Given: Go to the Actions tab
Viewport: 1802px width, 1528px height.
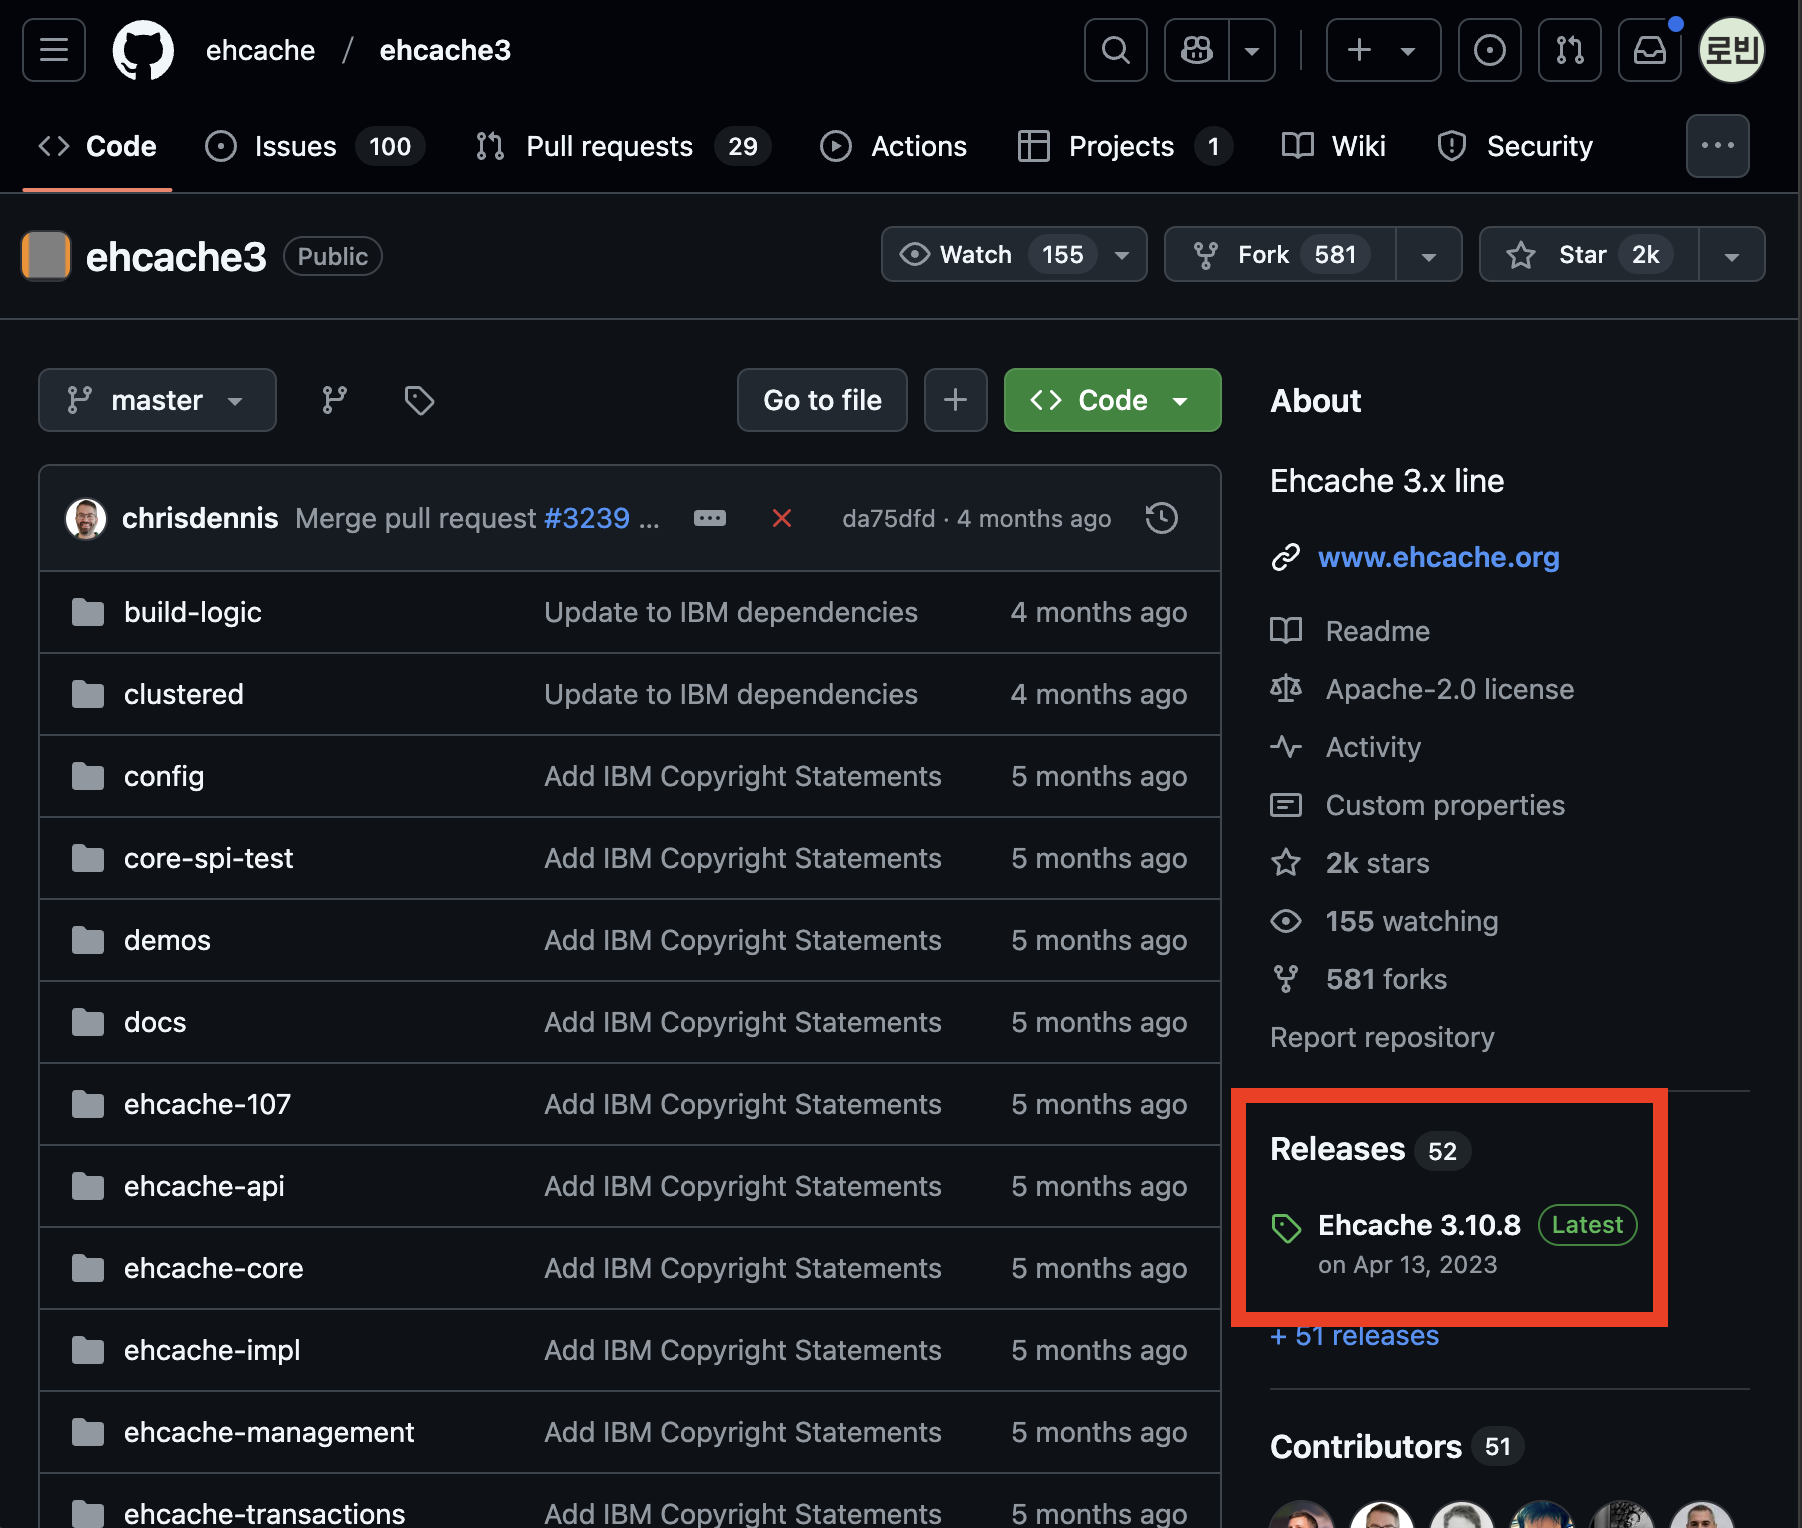Looking at the screenshot, I should [893, 146].
